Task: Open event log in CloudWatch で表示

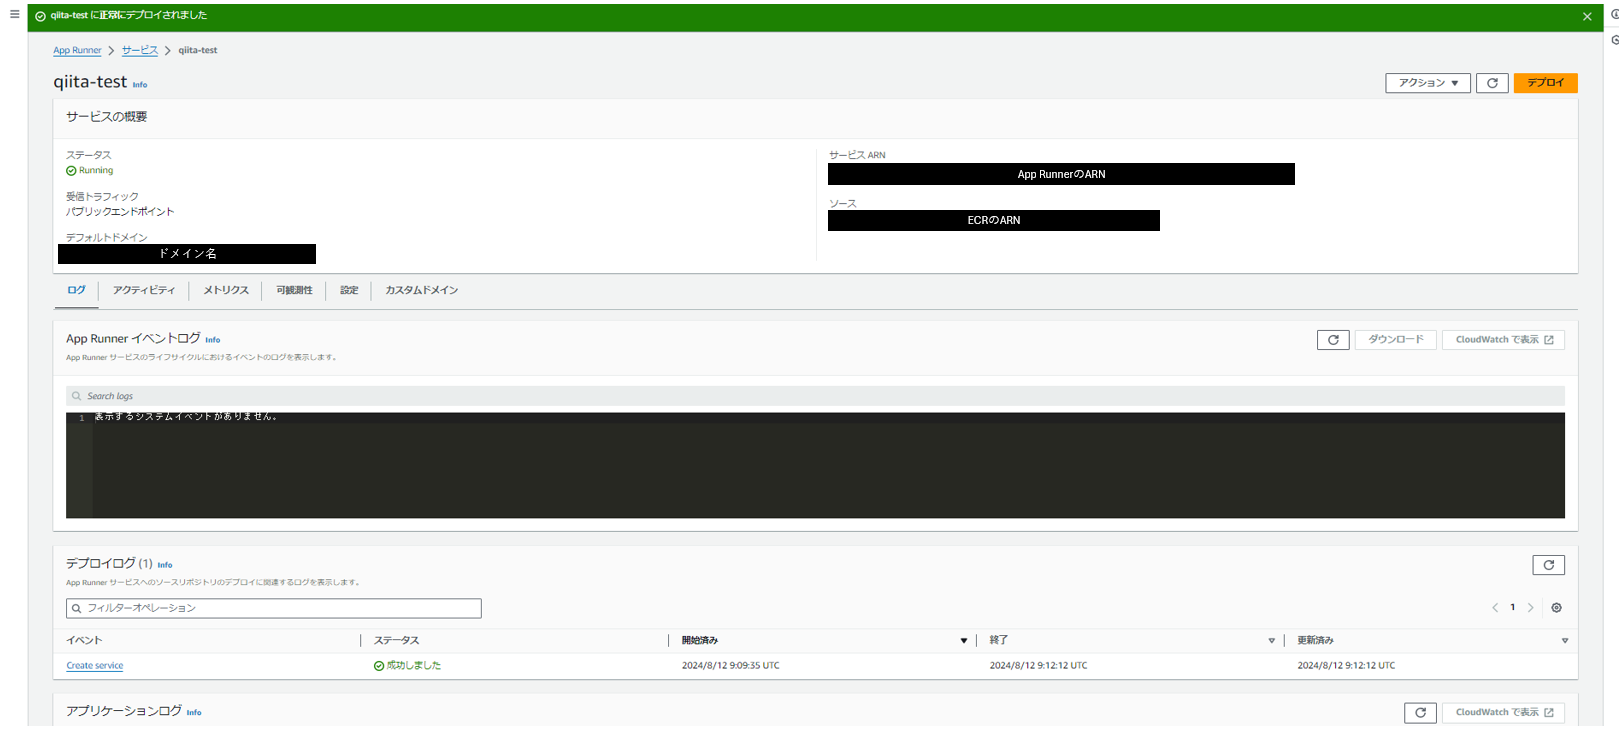Action: [x=1503, y=340]
